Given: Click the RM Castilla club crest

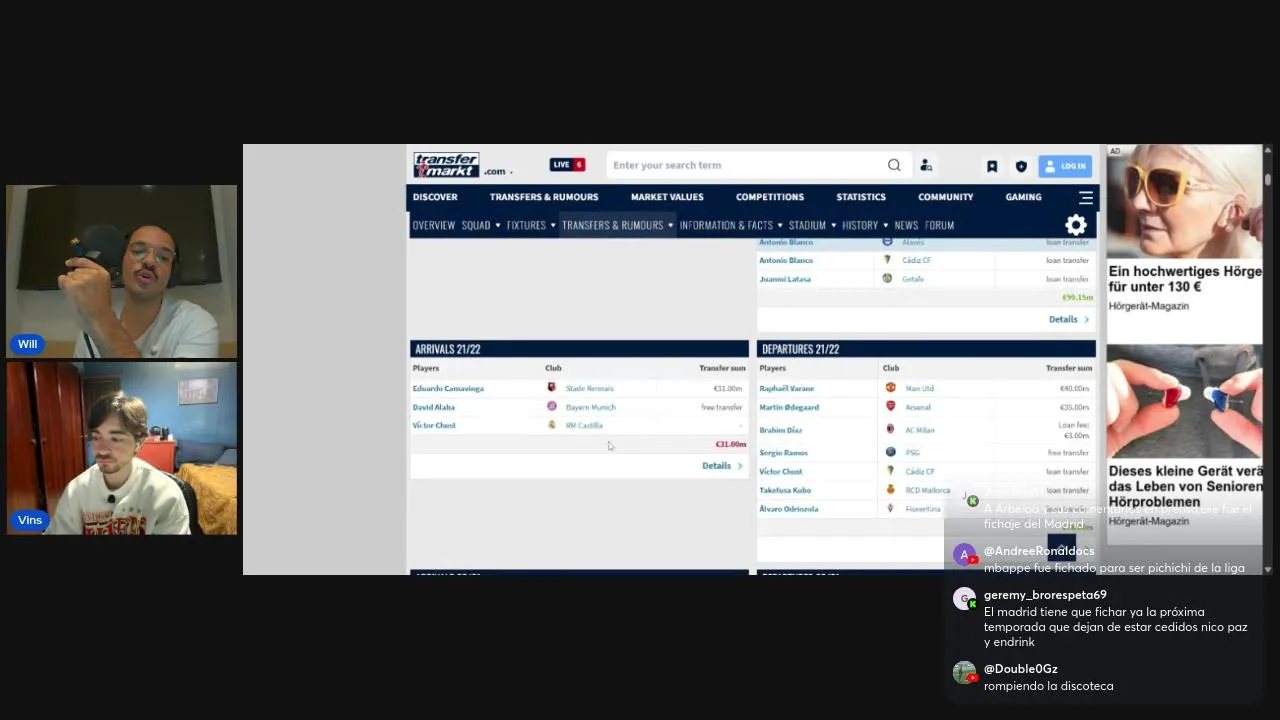Looking at the screenshot, I should point(551,425).
